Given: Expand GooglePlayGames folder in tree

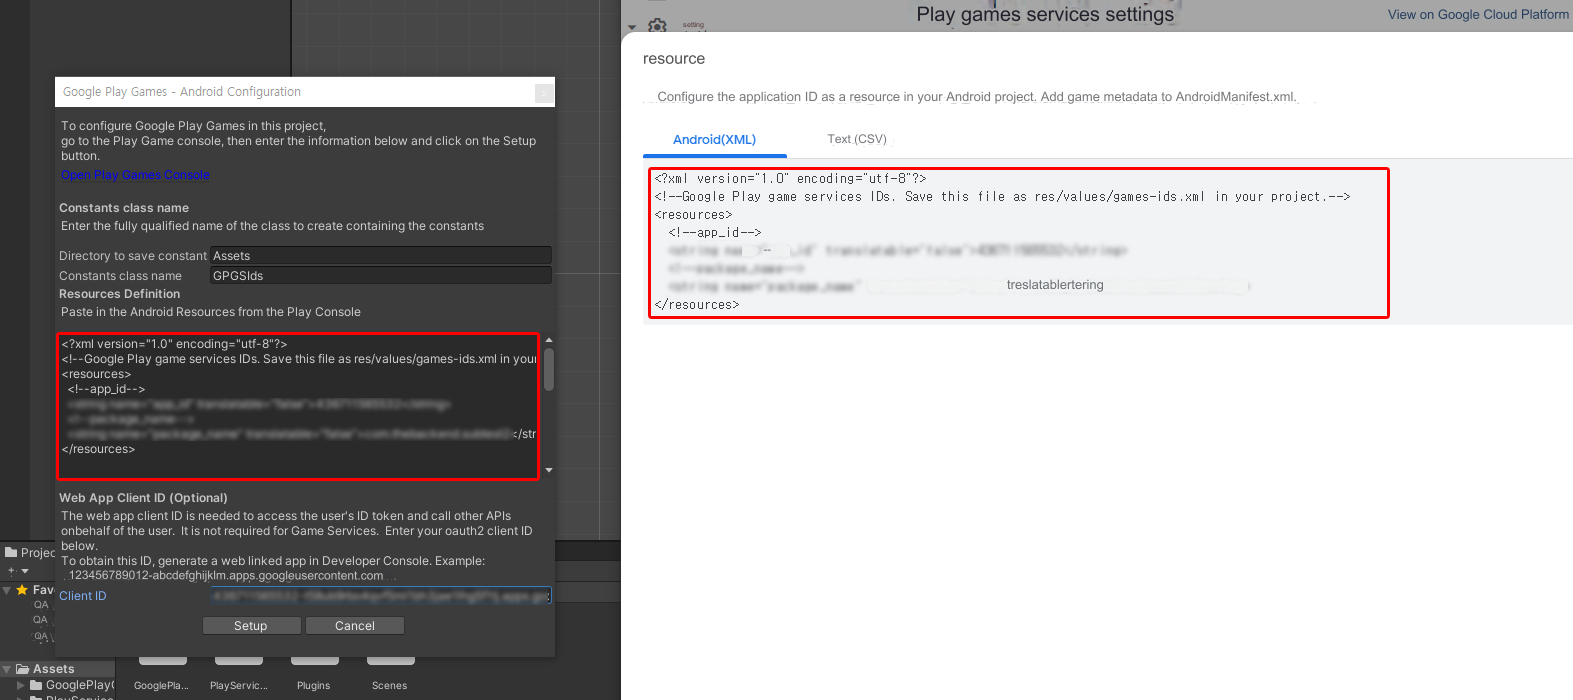Looking at the screenshot, I should (21, 685).
